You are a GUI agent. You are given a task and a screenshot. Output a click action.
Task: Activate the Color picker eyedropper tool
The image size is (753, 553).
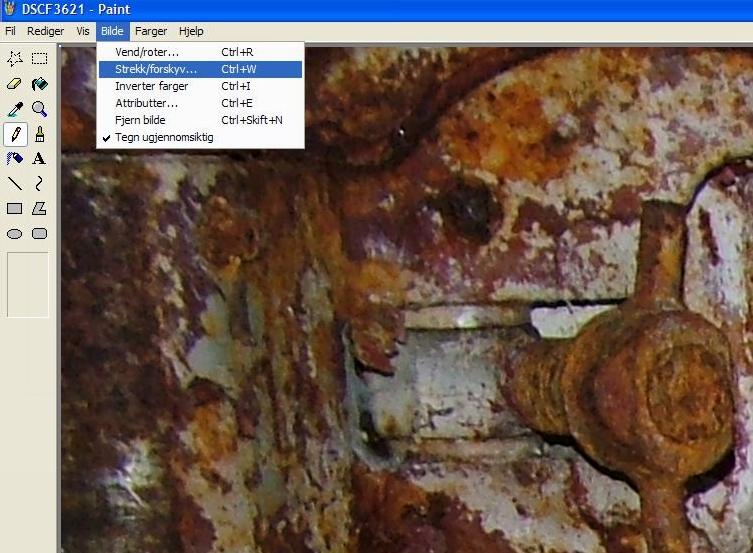pos(15,109)
